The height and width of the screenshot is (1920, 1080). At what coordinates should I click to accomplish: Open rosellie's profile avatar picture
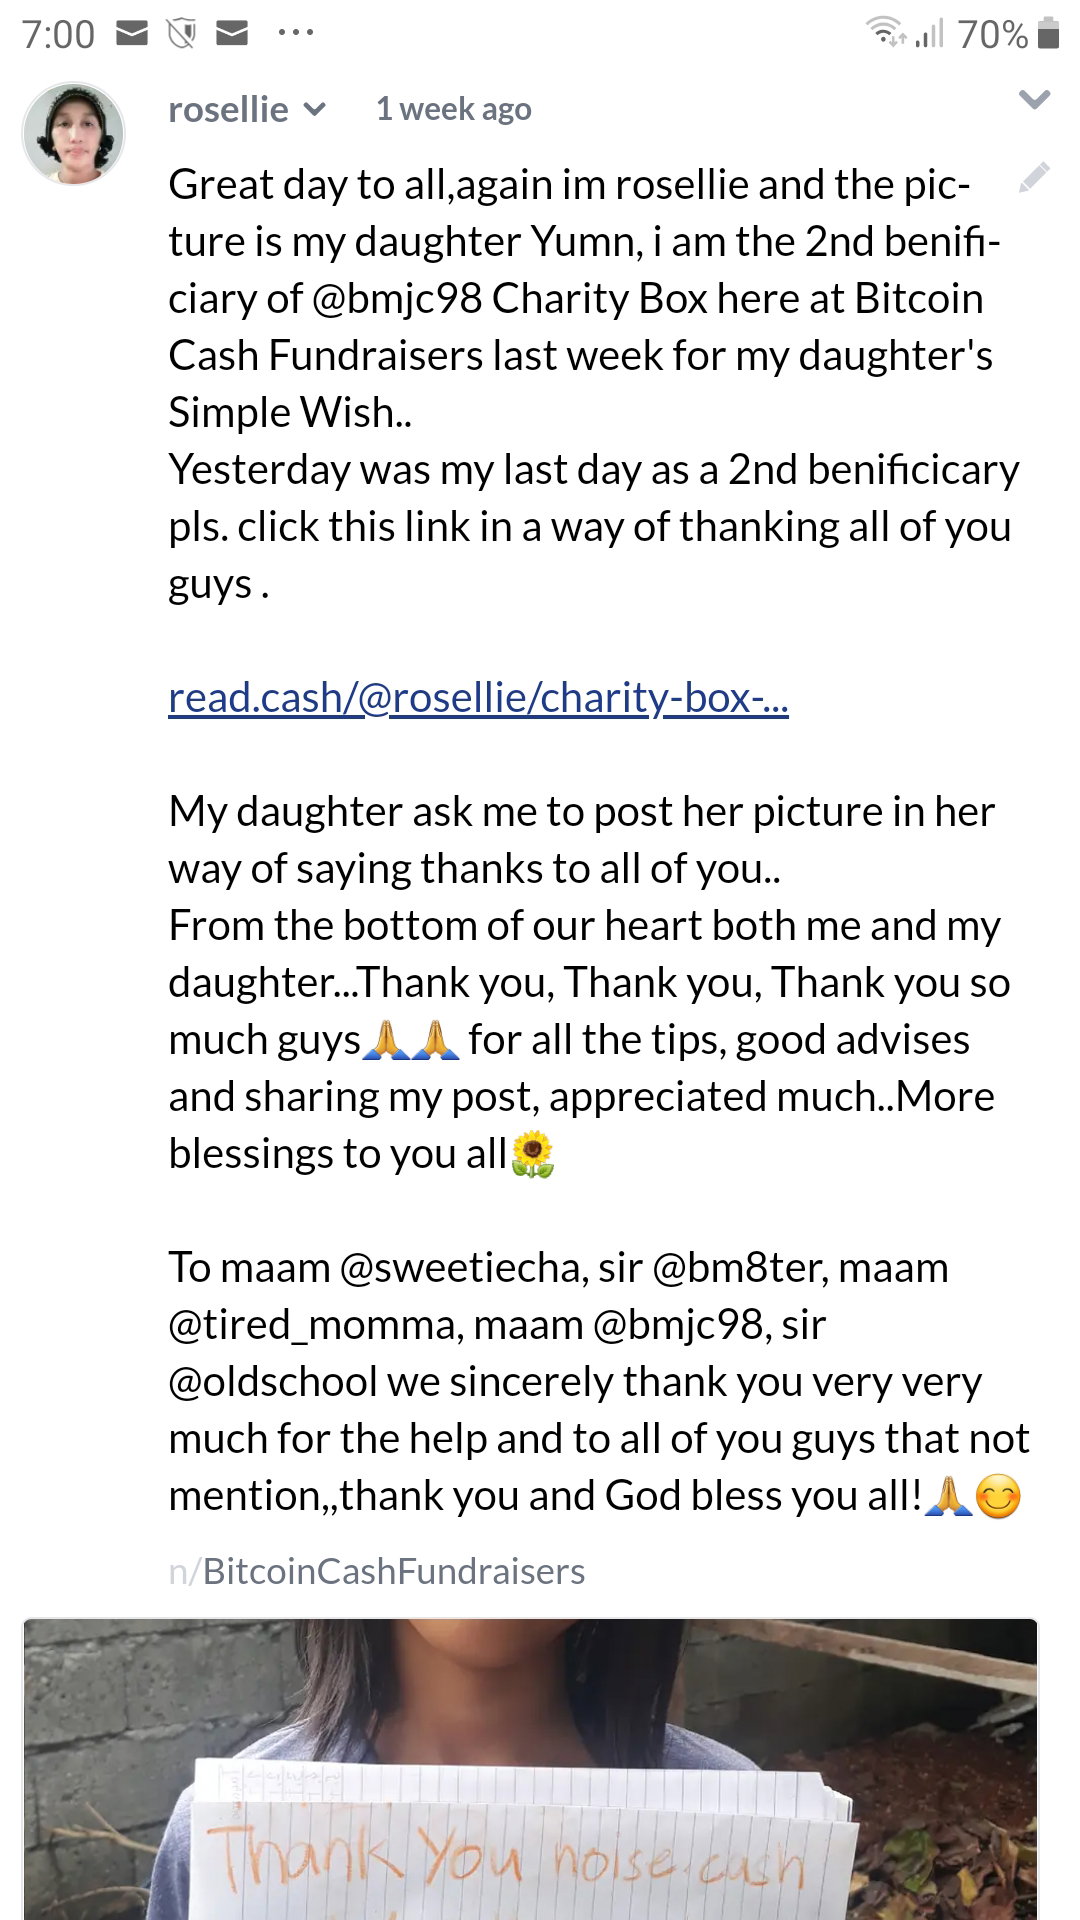tap(73, 134)
